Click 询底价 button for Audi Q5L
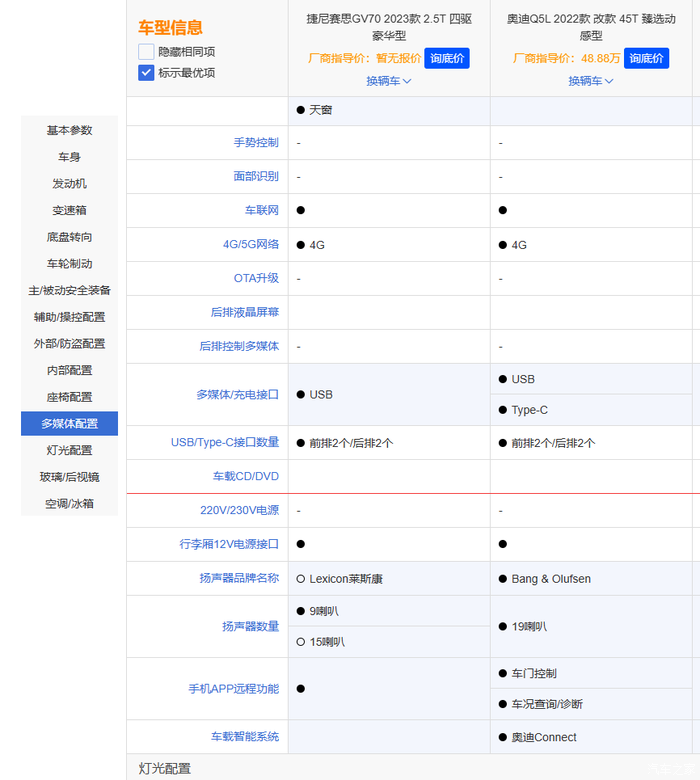 pyautogui.click(x=646, y=58)
